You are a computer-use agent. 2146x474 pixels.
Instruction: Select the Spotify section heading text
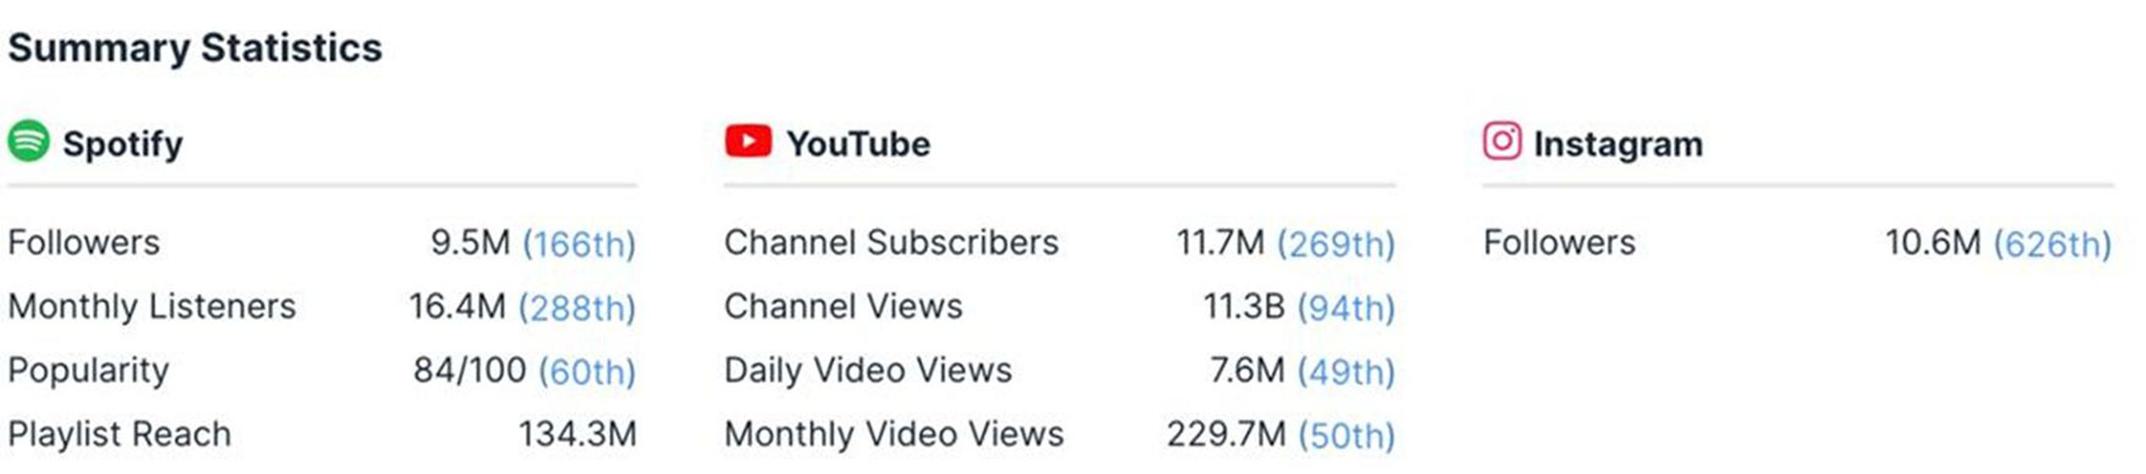(x=123, y=144)
